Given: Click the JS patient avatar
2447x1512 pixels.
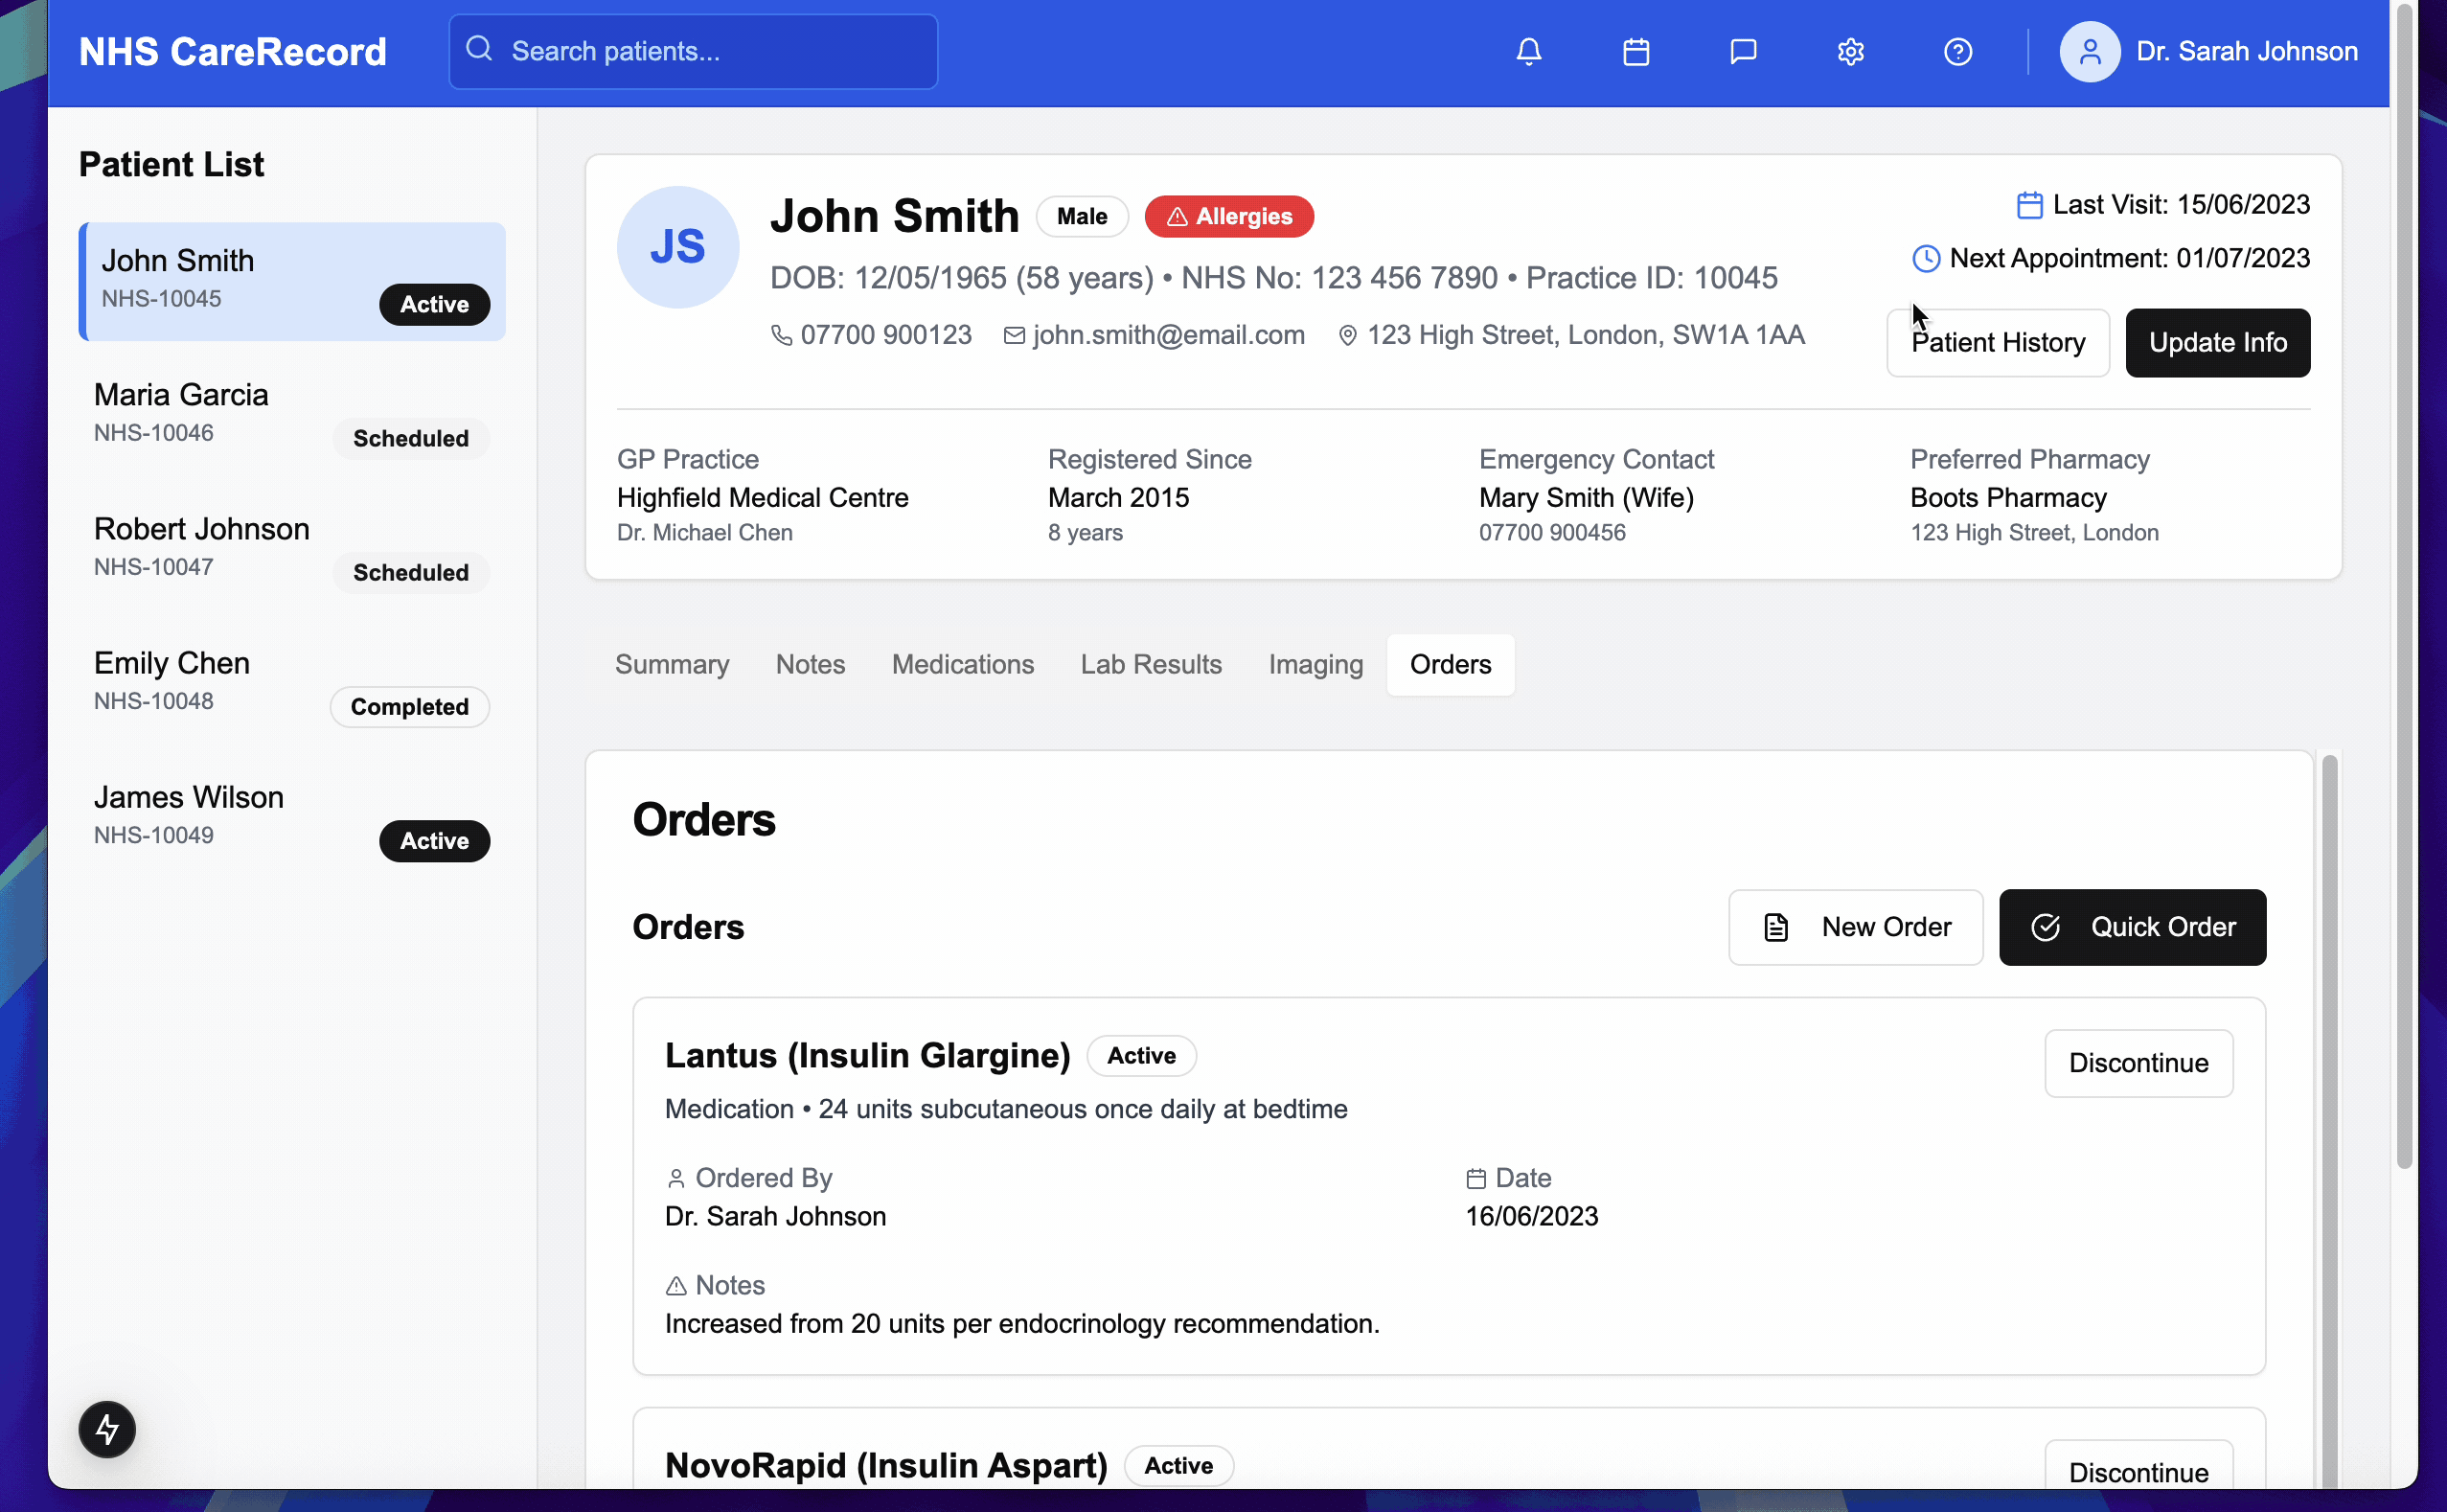Looking at the screenshot, I should 677,247.
